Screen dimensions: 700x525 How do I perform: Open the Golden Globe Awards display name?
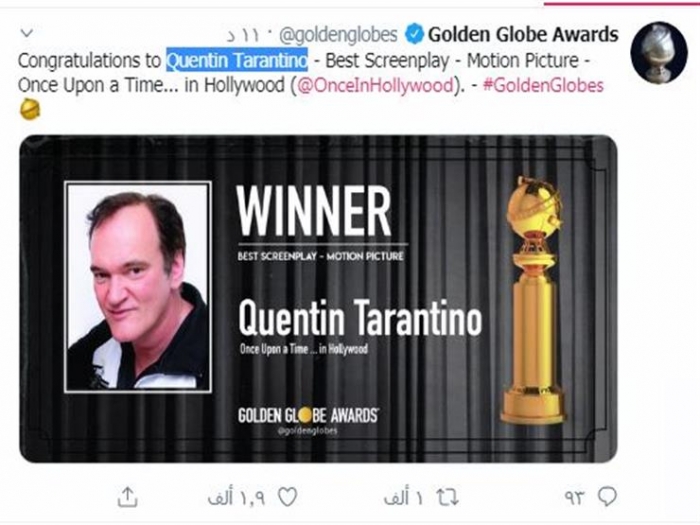(523, 34)
